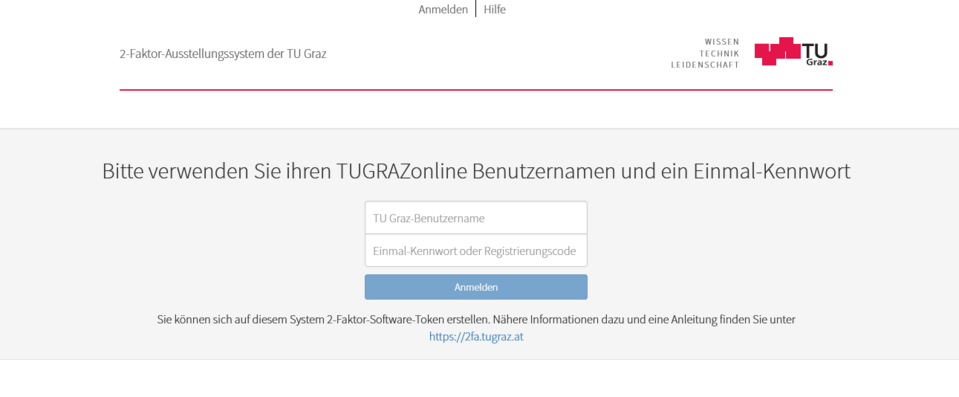Open the Hilfe page from top navigation
Viewport: 959px width, 397px height.
point(495,10)
